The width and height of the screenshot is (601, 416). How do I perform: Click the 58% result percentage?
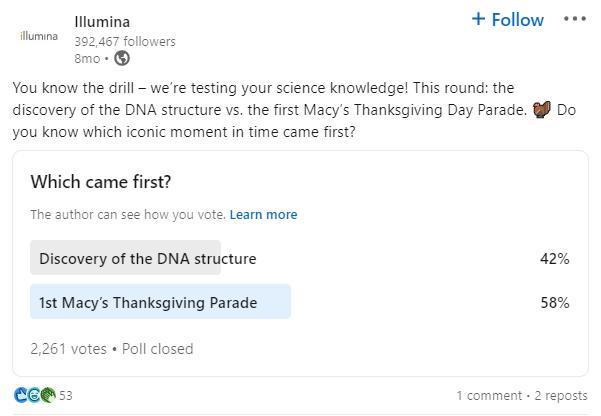coord(554,302)
